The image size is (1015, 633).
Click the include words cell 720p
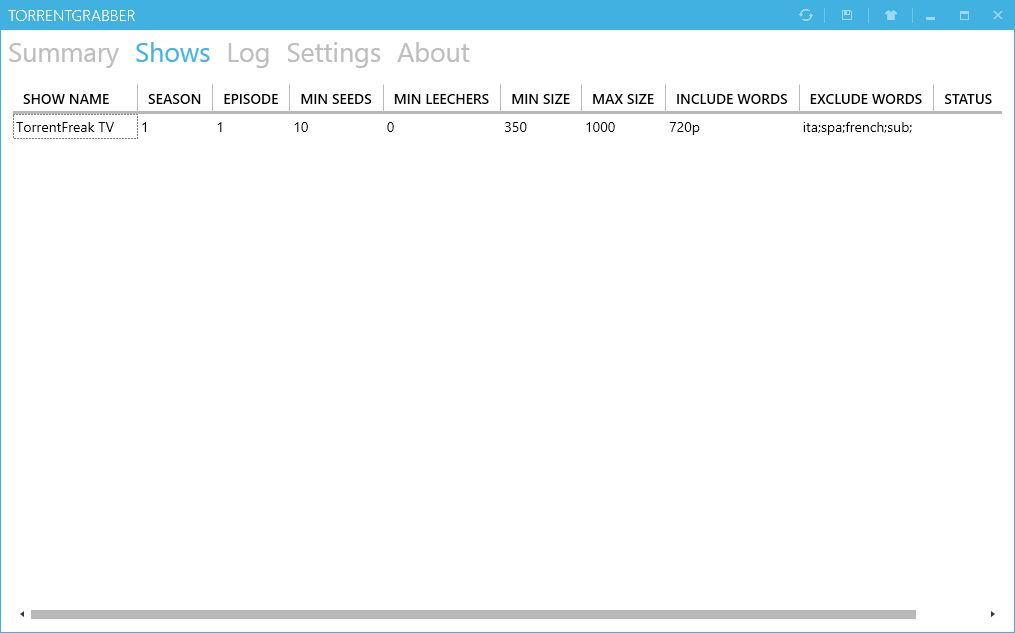click(684, 128)
